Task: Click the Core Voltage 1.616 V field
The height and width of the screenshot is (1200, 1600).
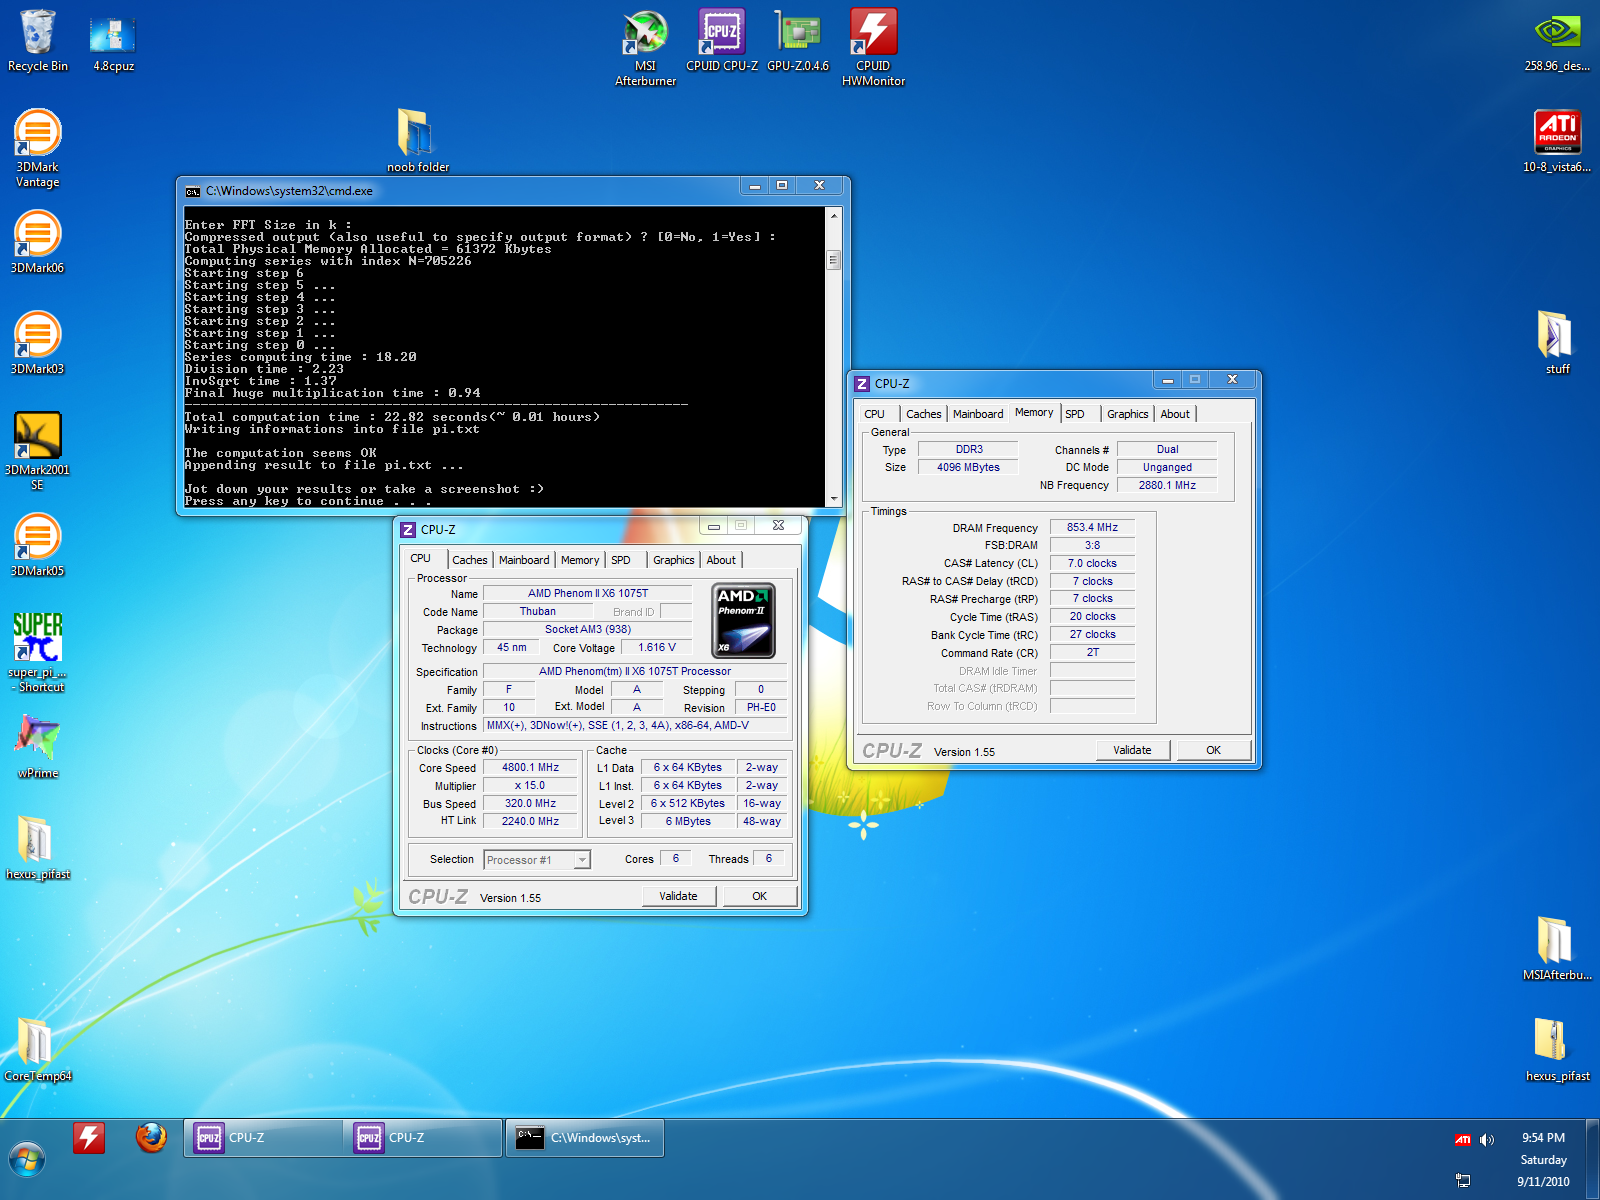Action: [x=656, y=648]
